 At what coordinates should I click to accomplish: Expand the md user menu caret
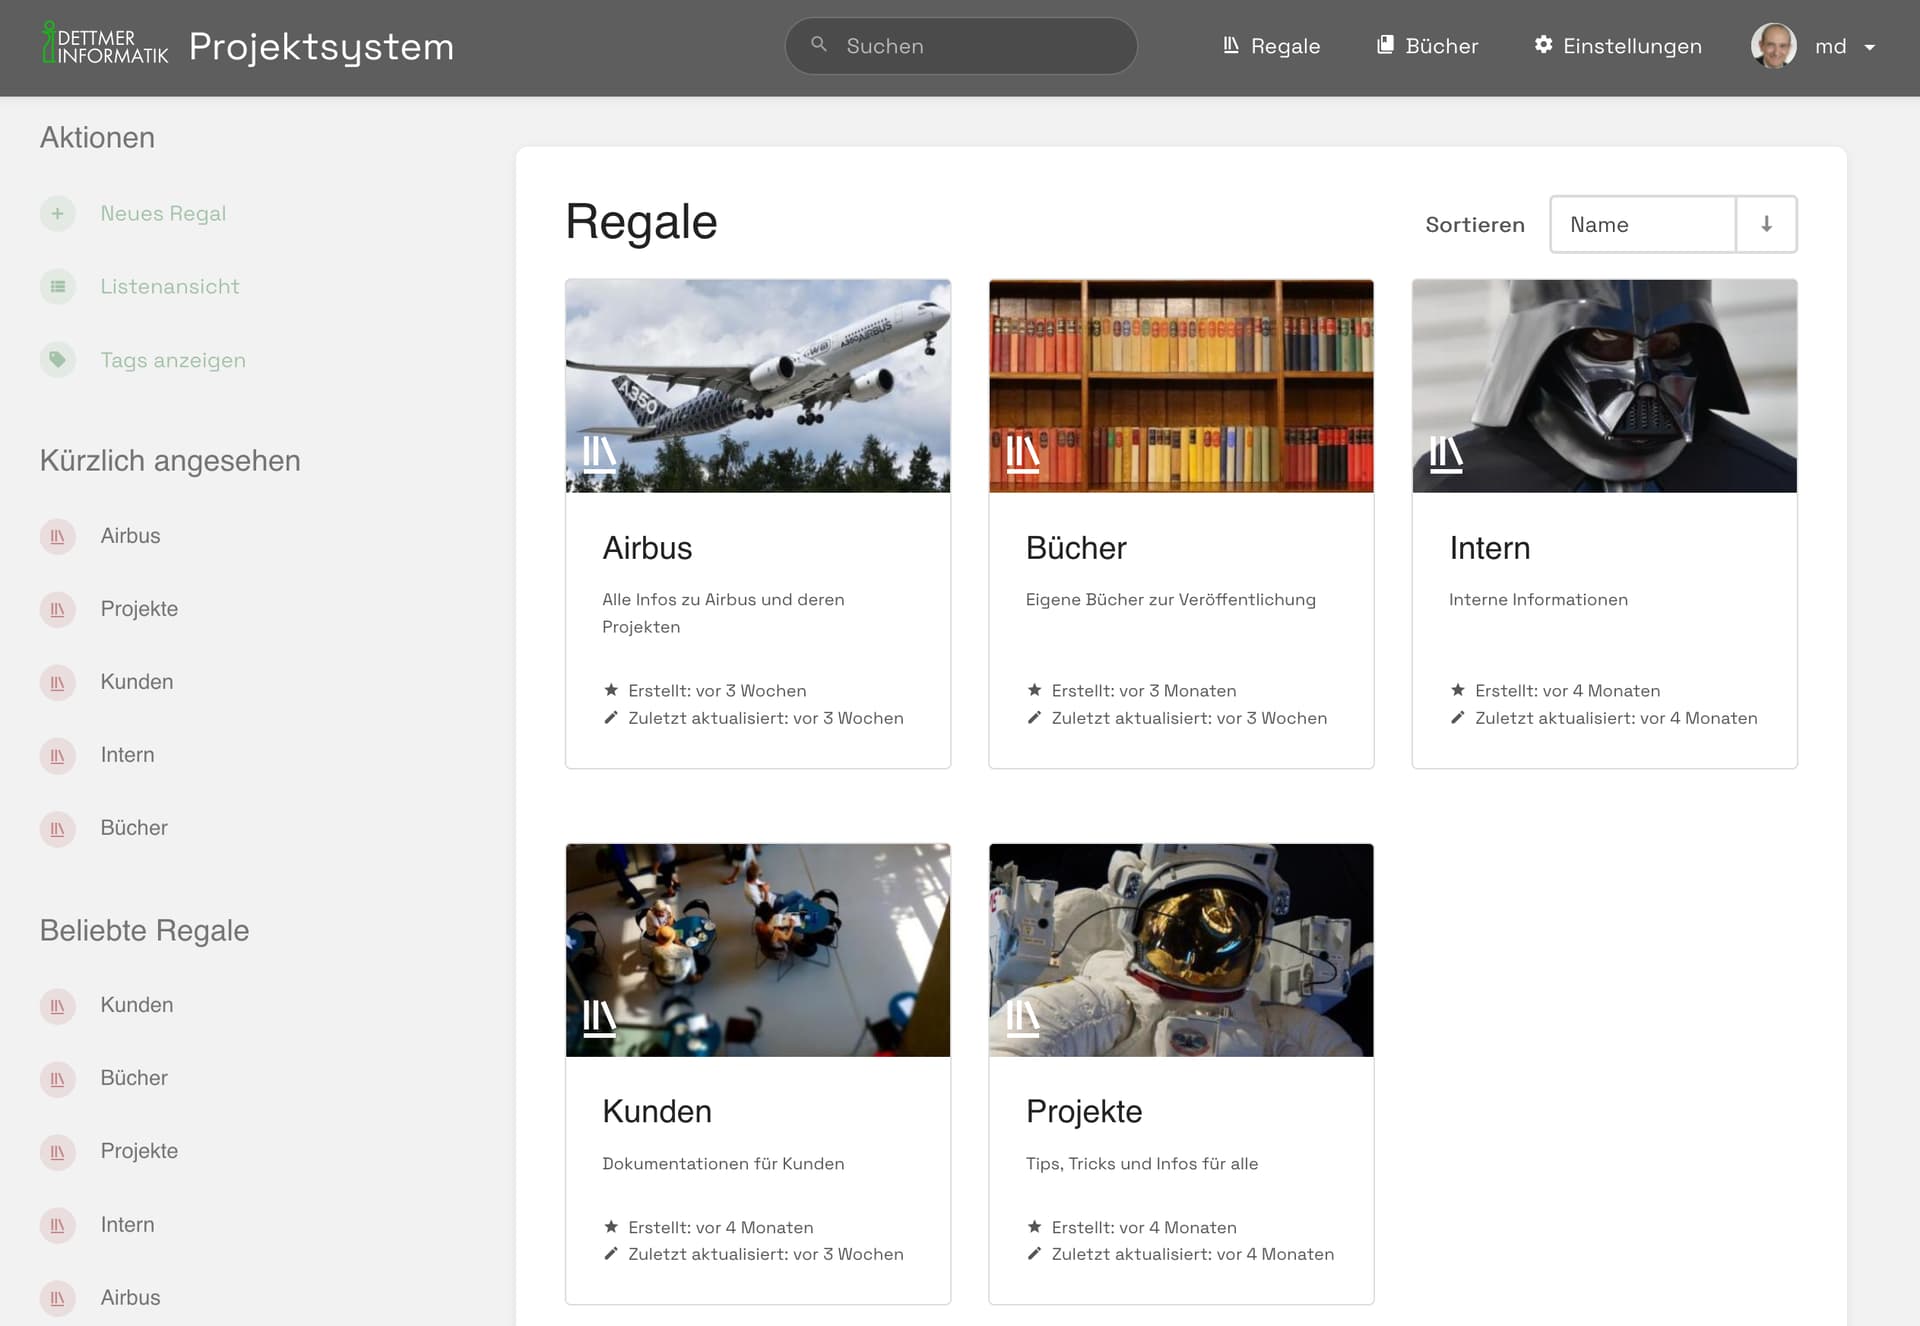[1869, 47]
